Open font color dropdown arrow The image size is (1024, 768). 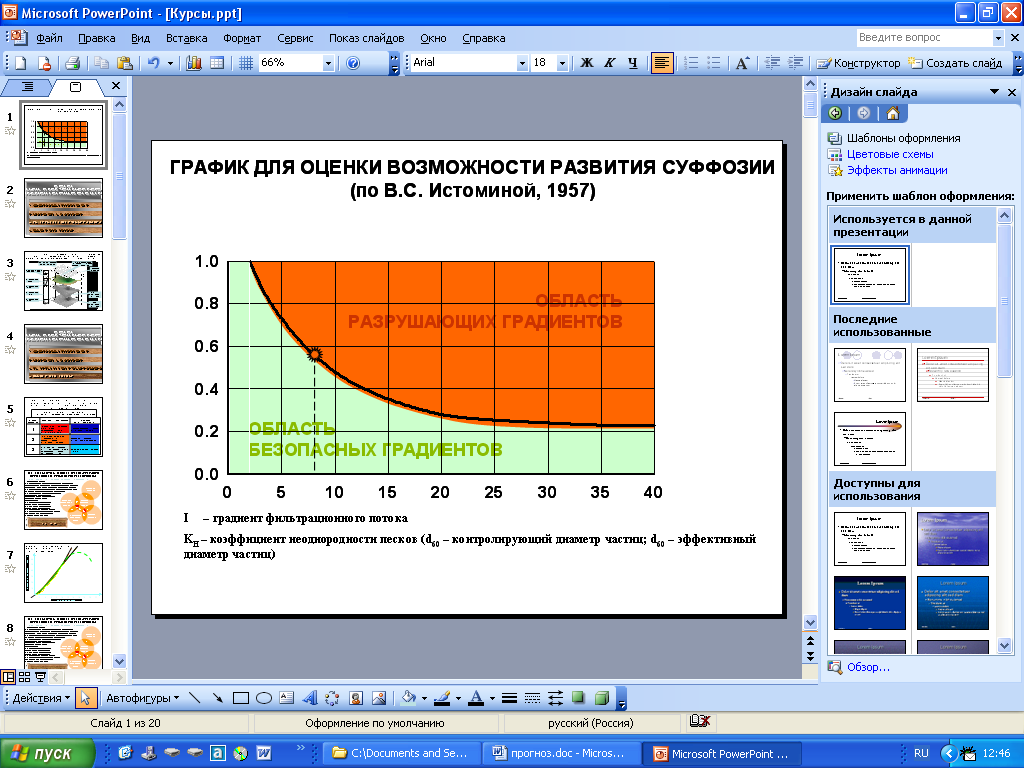(x=492, y=698)
